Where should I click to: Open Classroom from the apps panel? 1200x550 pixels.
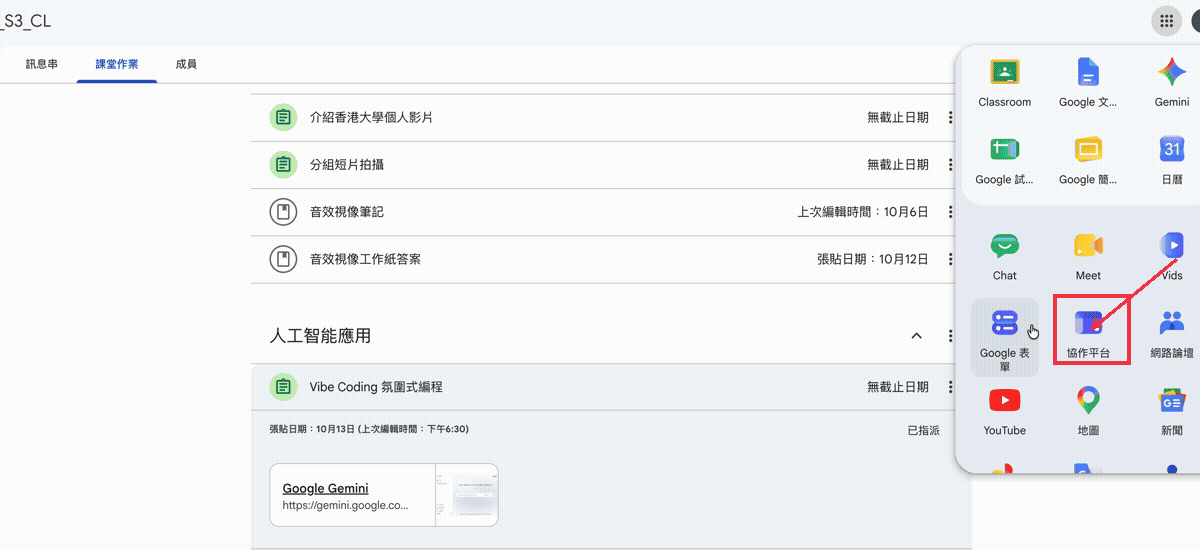point(1005,83)
